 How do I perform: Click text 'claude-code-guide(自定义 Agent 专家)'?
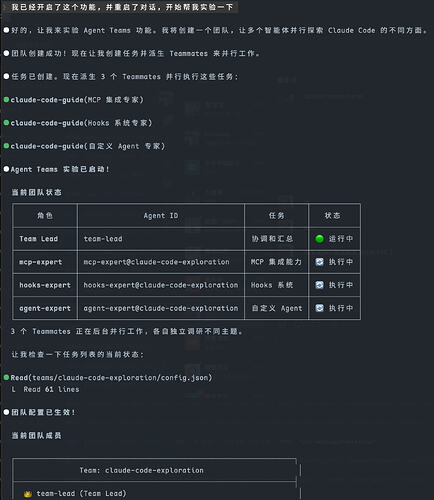88,146
